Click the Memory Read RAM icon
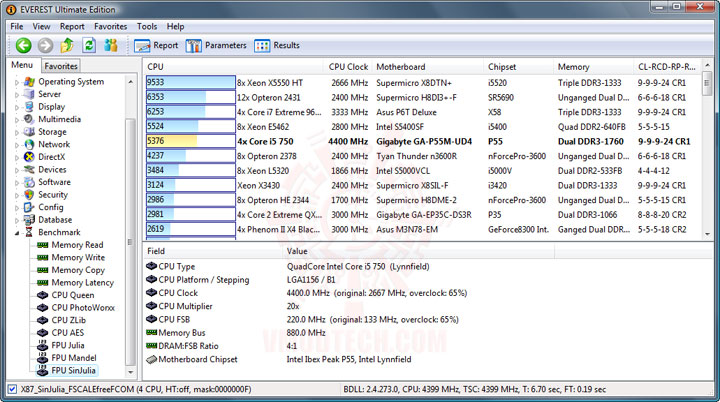720x402 pixels. (x=42, y=245)
